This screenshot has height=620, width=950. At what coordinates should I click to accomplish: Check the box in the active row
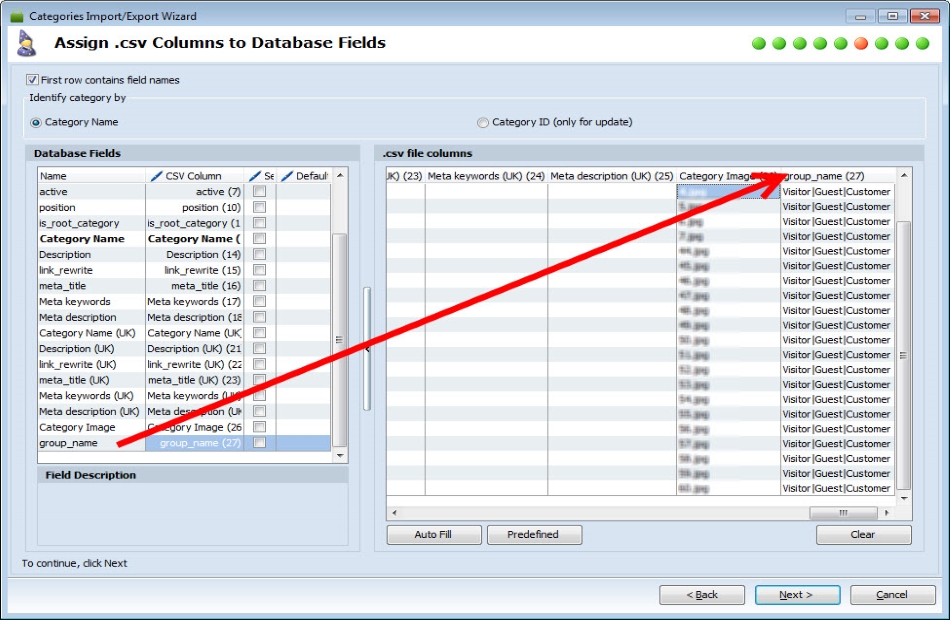pyautogui.click(x=259, y=192)
